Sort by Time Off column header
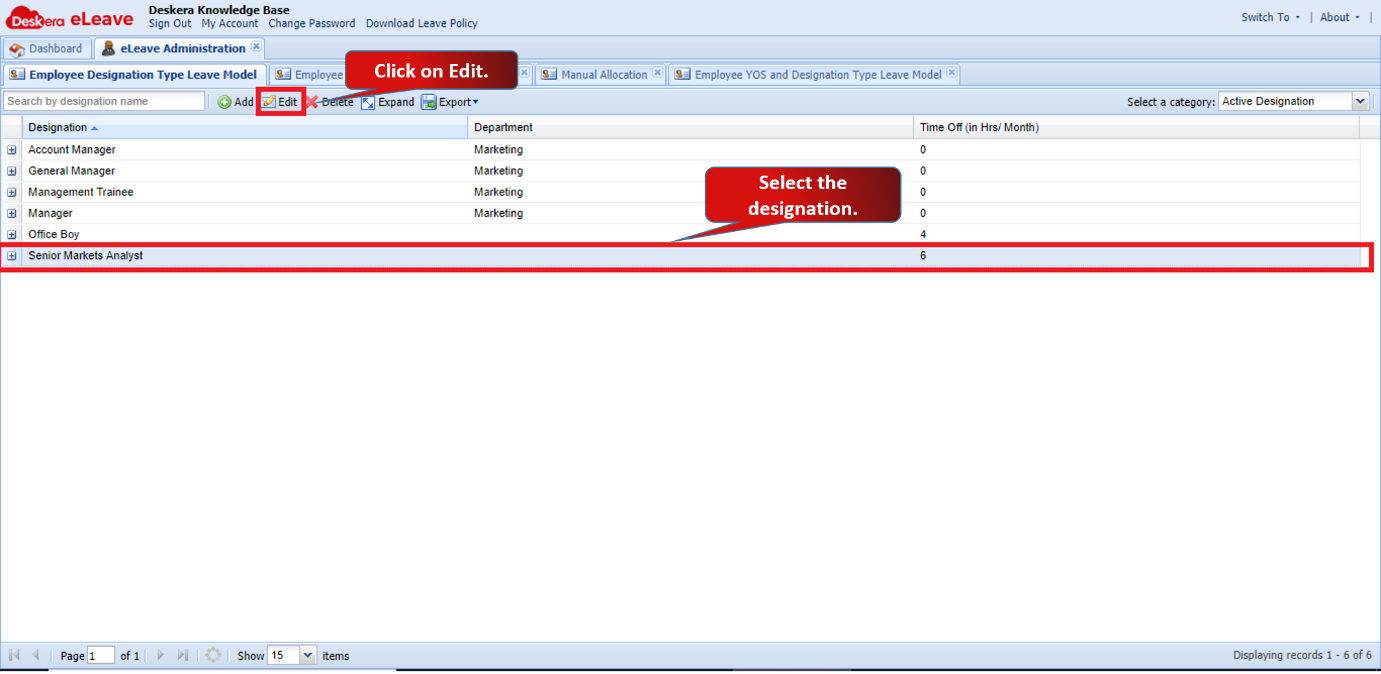The width and height of the screenshot is (1381, 674). tap(1136, 127)
